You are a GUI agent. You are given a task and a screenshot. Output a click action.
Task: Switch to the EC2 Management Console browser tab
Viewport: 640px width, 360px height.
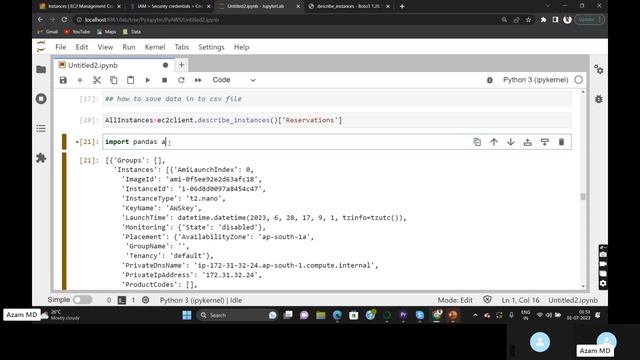point(80,7)
